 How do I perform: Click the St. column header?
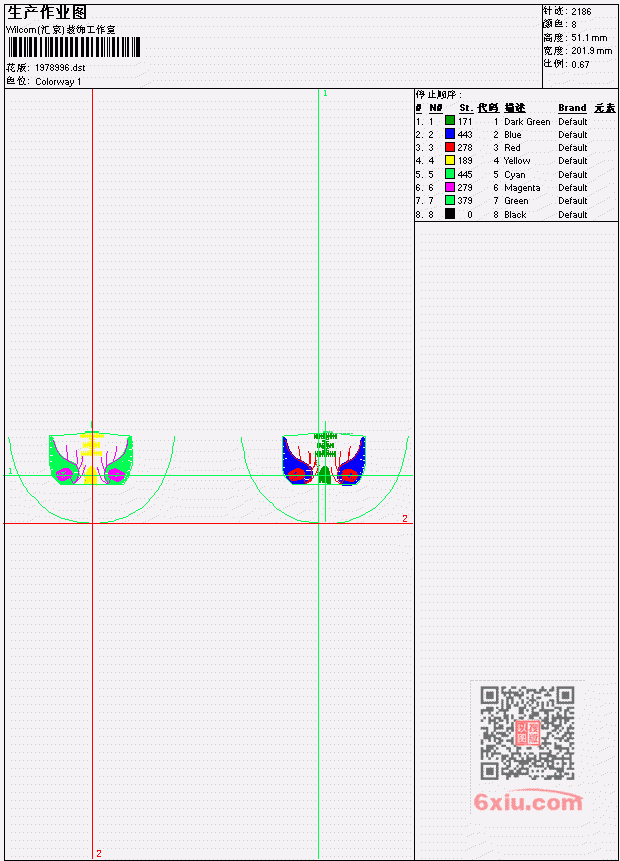click(x=466, y=108)
